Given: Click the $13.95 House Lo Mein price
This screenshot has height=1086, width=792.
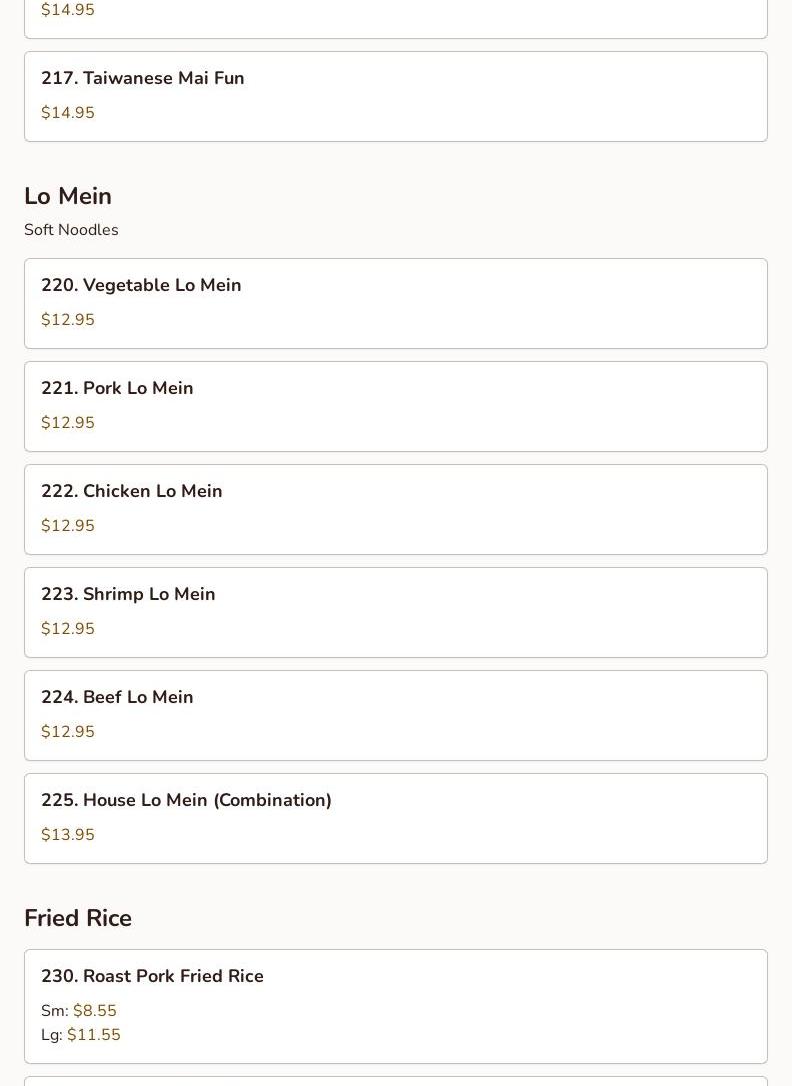Looking at the screenshot, I should coord(68,835).
